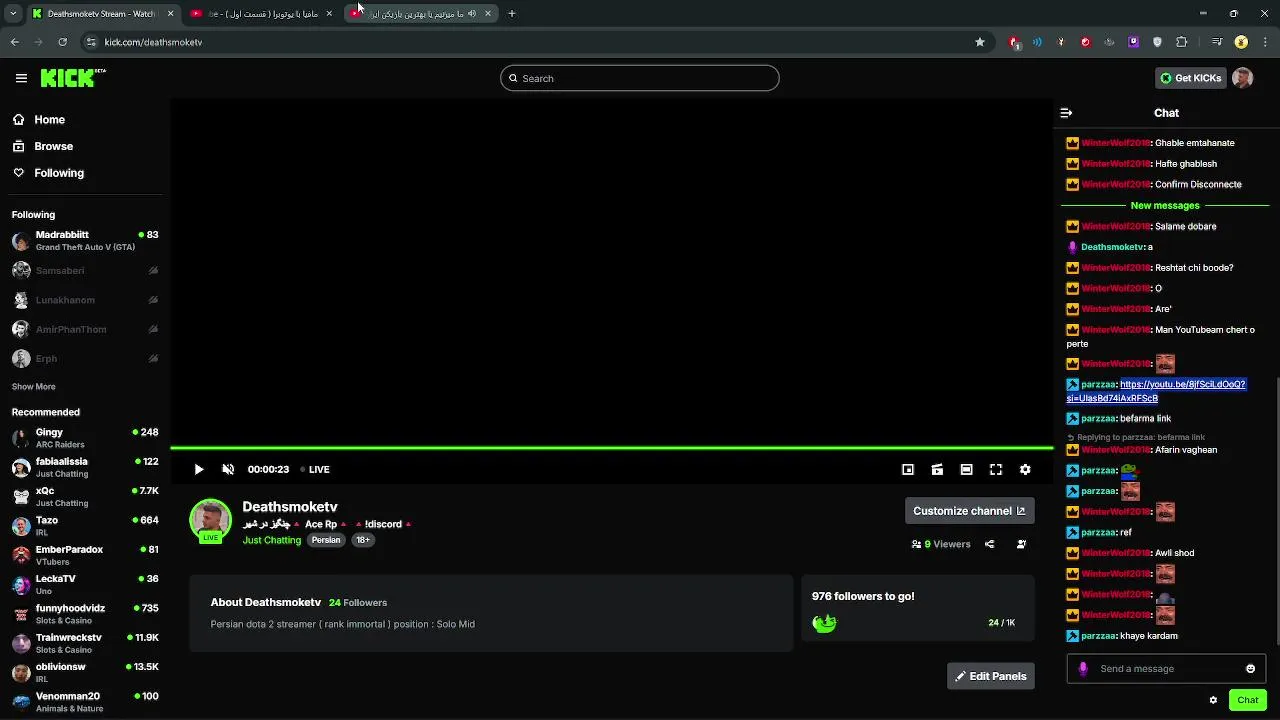Open the hamburger sidebar menu
Screen dimensions: 1280x720
[x=21, y=78]
